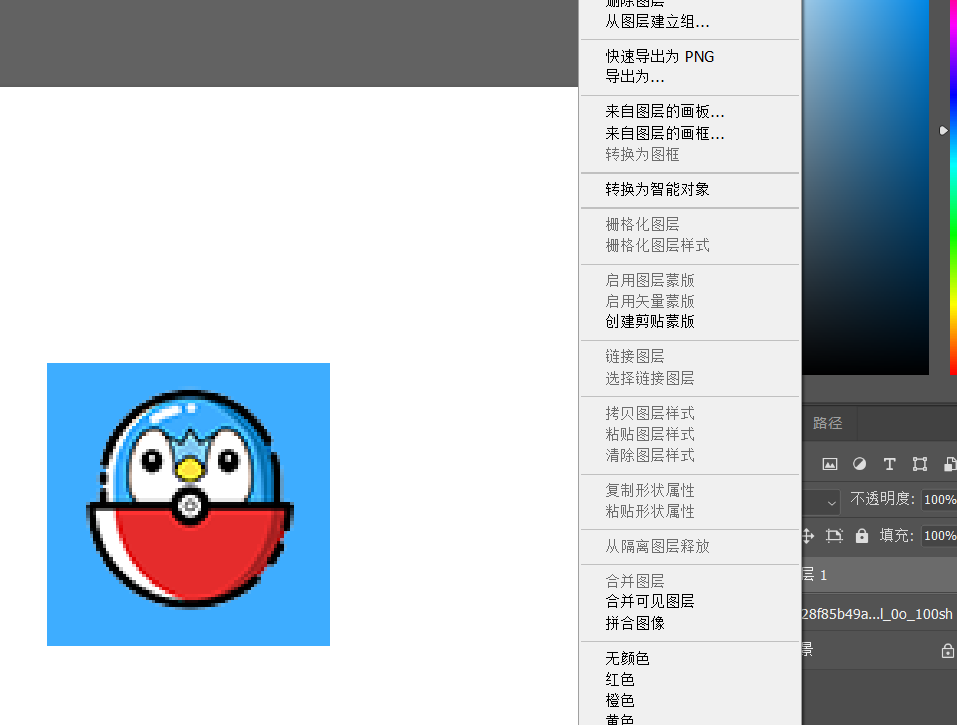
Task: Select the 层 1 layer row
Action: click(879, 575)
